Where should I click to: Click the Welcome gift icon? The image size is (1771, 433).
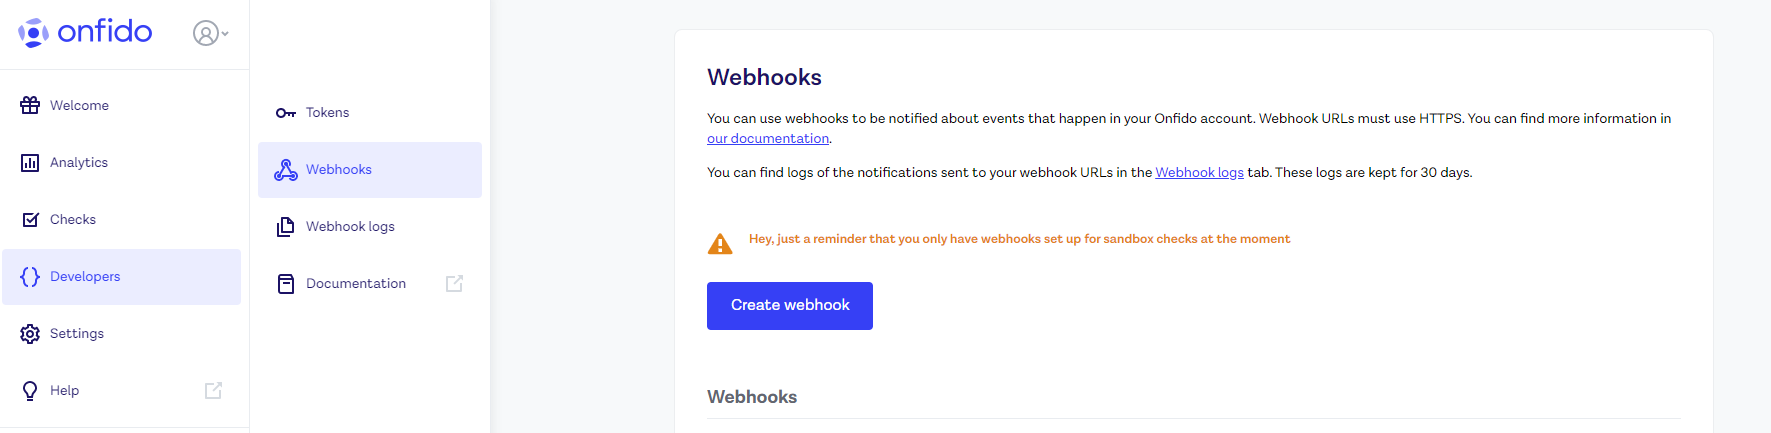pyautogui.click(x=30, y=105)
